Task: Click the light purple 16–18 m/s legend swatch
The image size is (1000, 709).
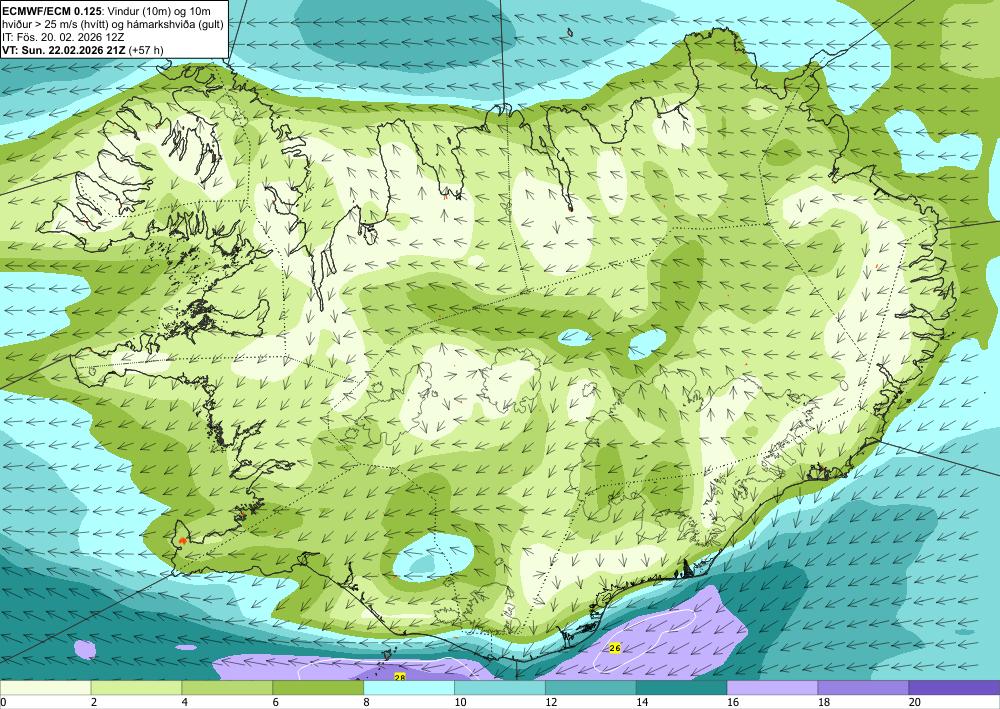Action: coord(772,688)
